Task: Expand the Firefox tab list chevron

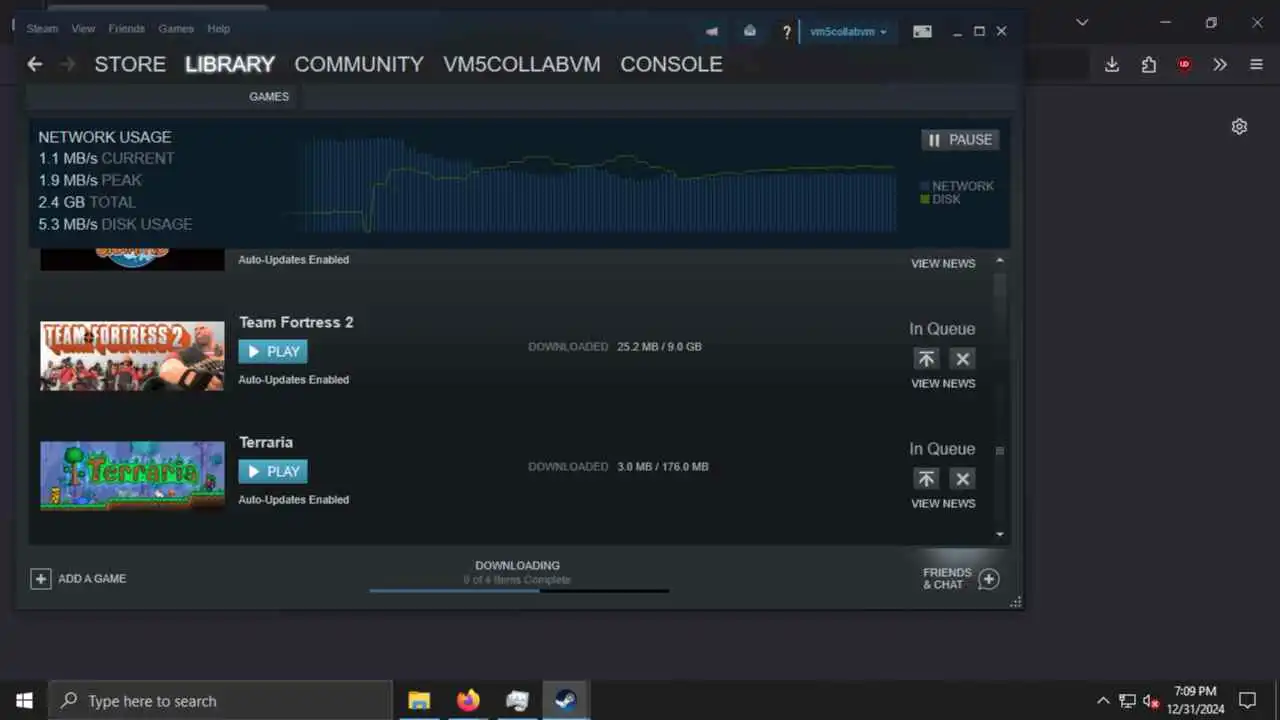Action: click(1082, 22)
